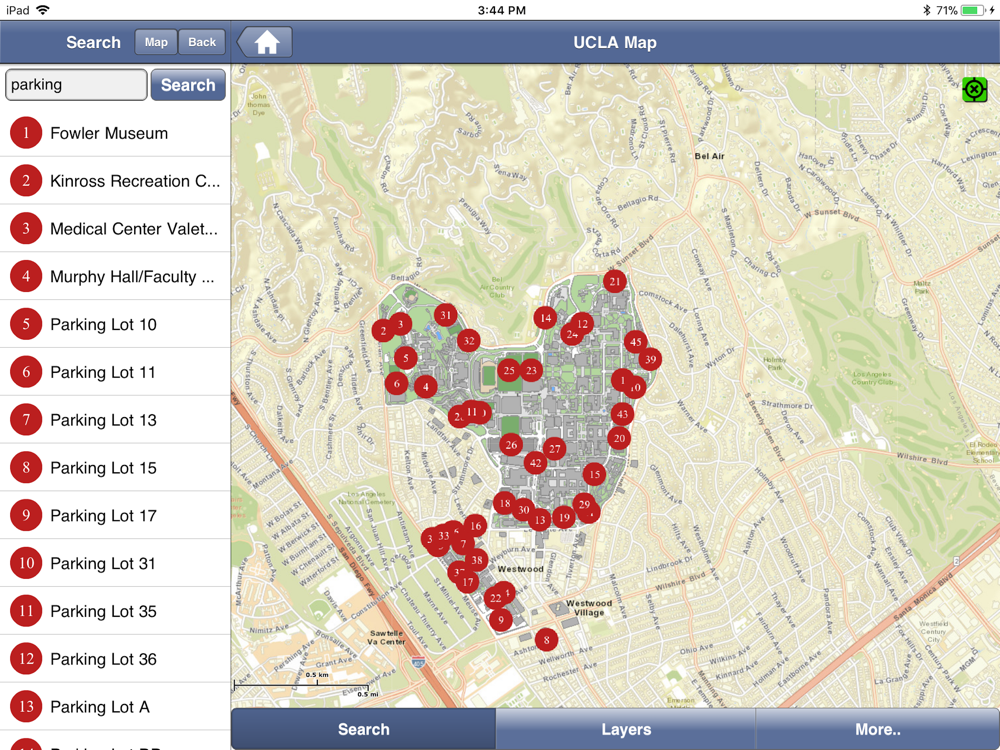Open the Fowler Museum result

115,133
